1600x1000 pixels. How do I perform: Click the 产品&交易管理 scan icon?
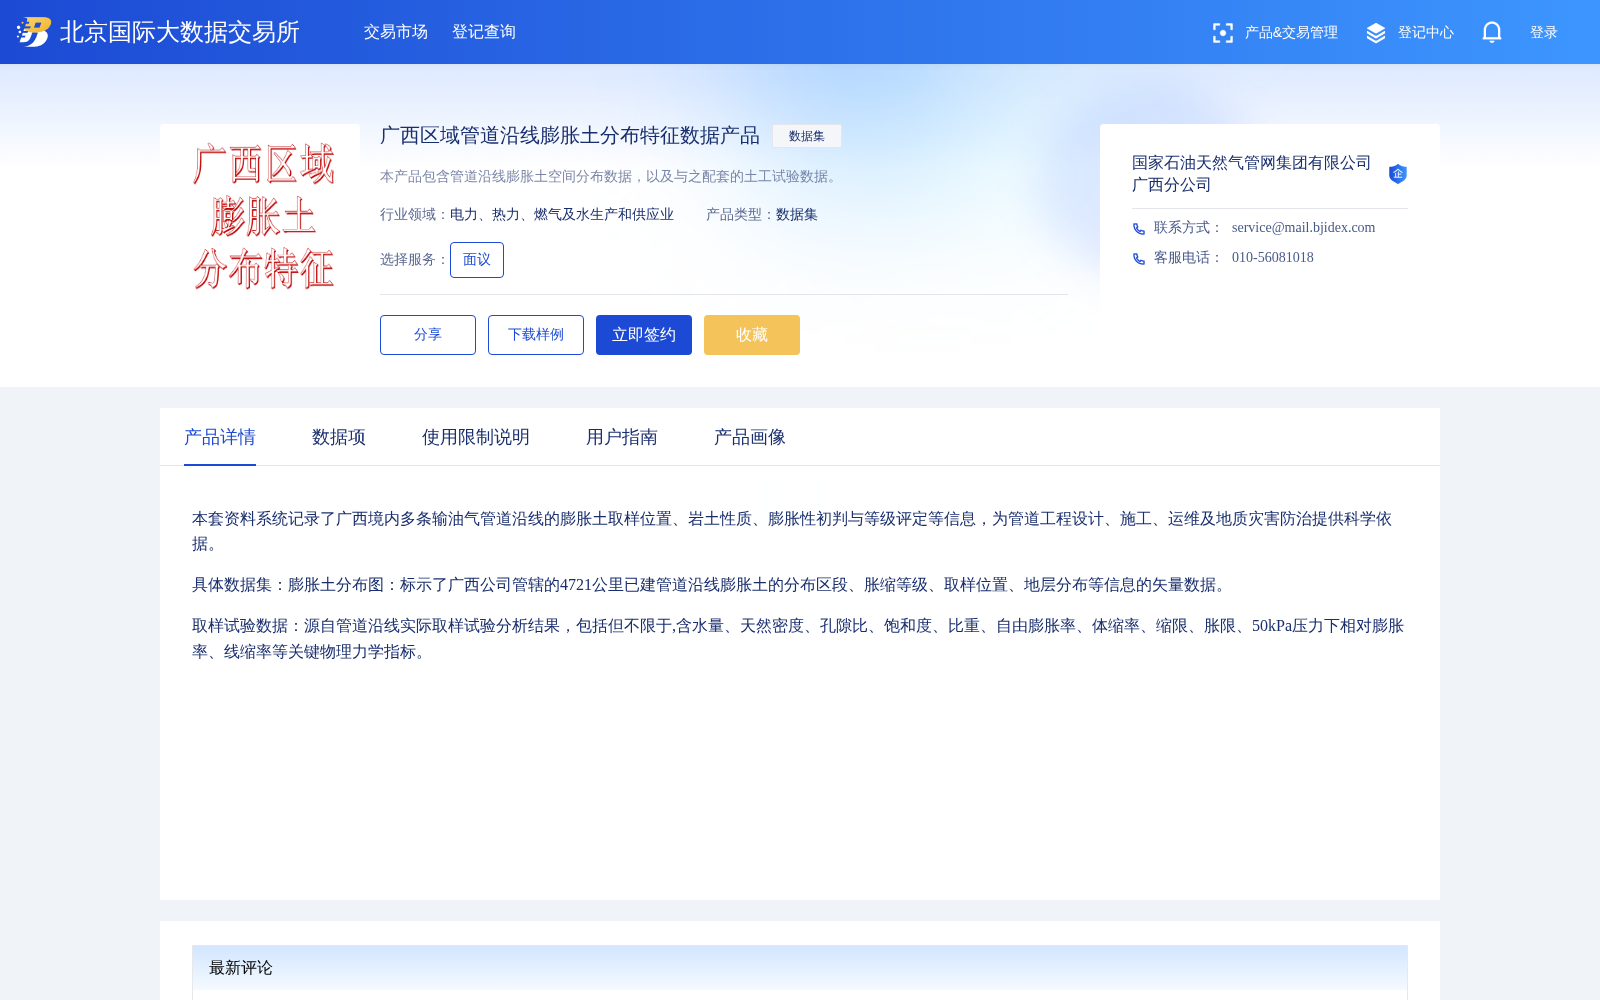click(x=1222, y=33)
